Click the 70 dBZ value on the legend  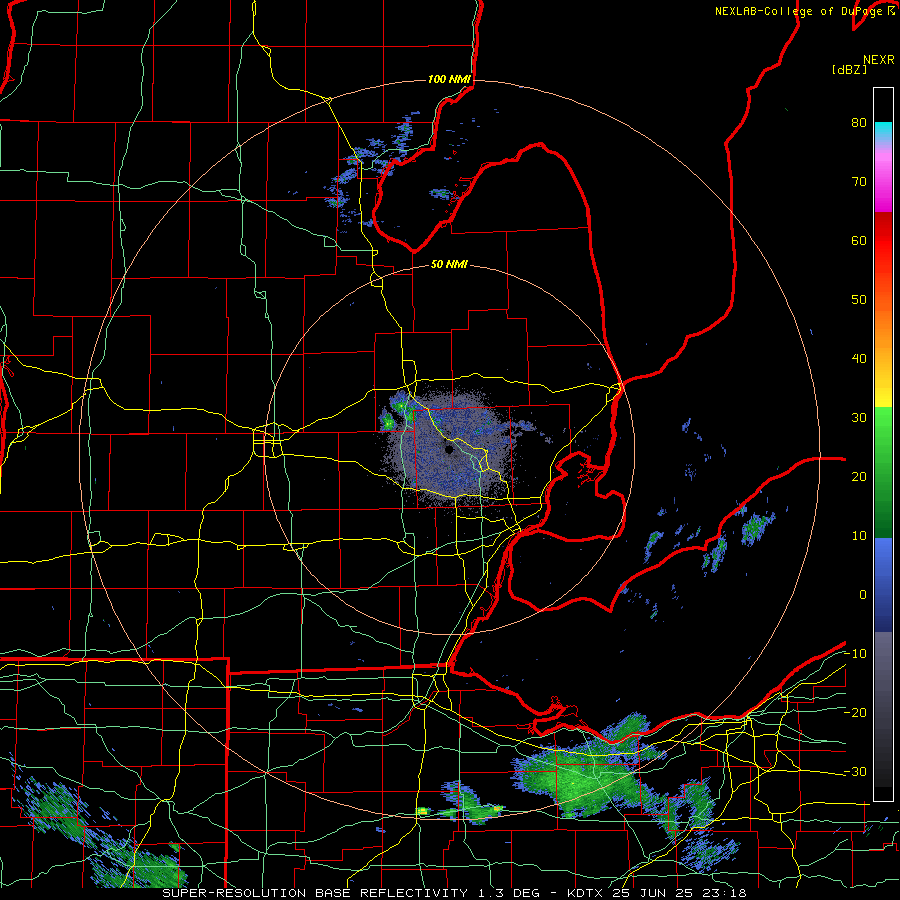859,182
